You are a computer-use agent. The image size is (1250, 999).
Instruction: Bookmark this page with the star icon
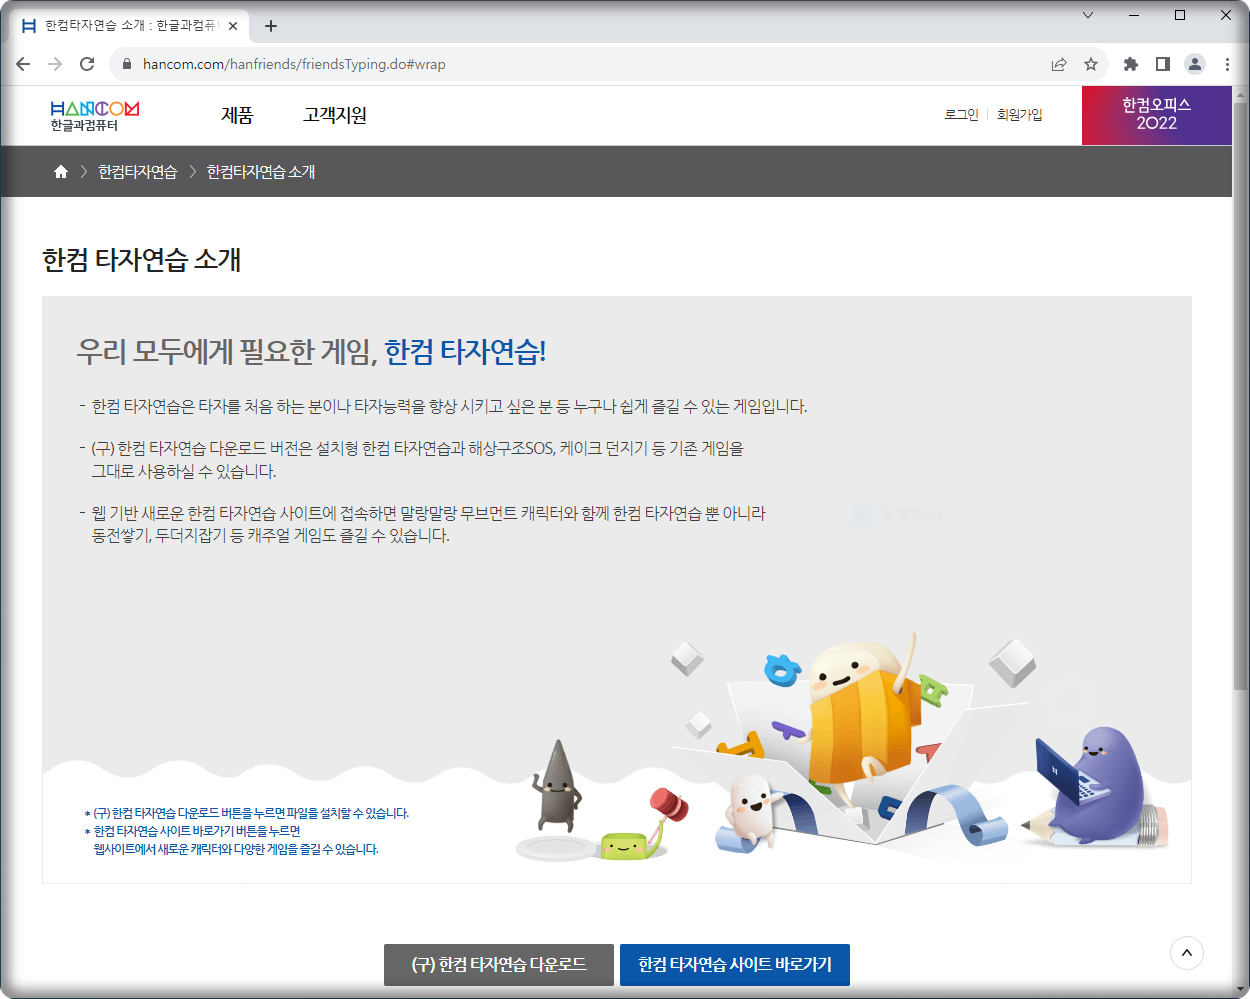[1091, 64]
